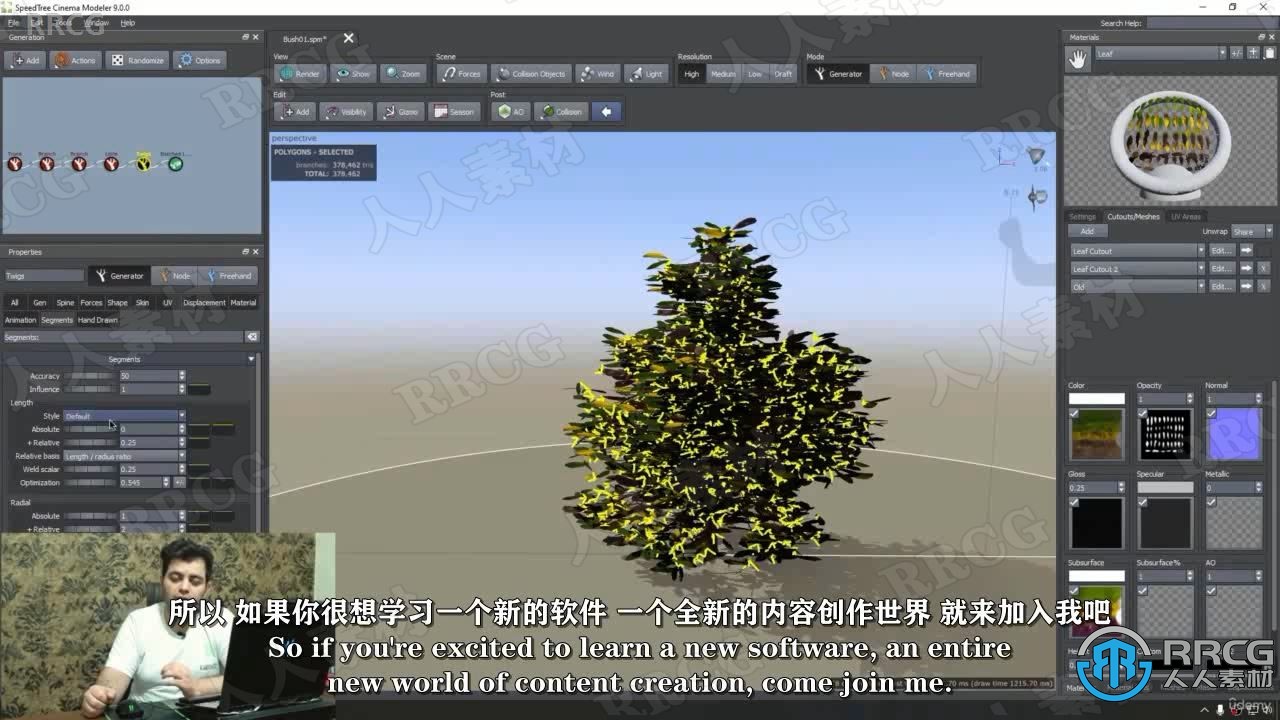Open the Light scene settings
Viewport: 1280px width, 720px height.
click(x=646, y=74)
